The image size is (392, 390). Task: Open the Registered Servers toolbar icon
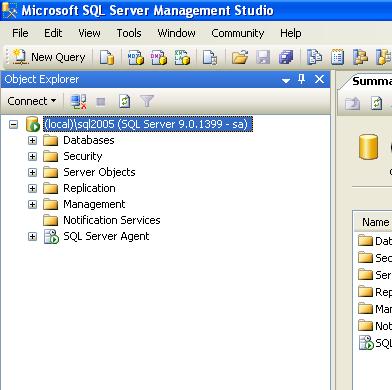[x=314, y=57]
